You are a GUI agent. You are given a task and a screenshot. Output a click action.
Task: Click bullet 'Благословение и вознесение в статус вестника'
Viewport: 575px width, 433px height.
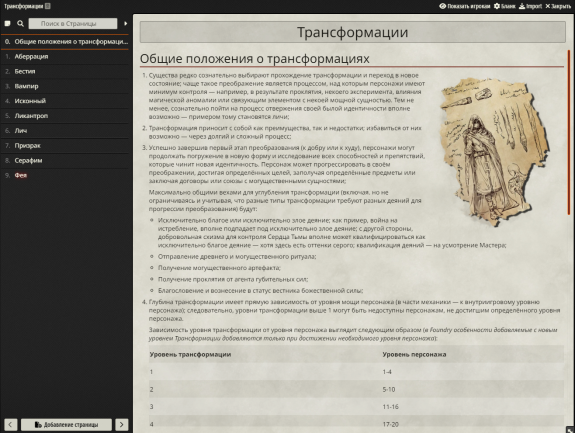(260, 291)
